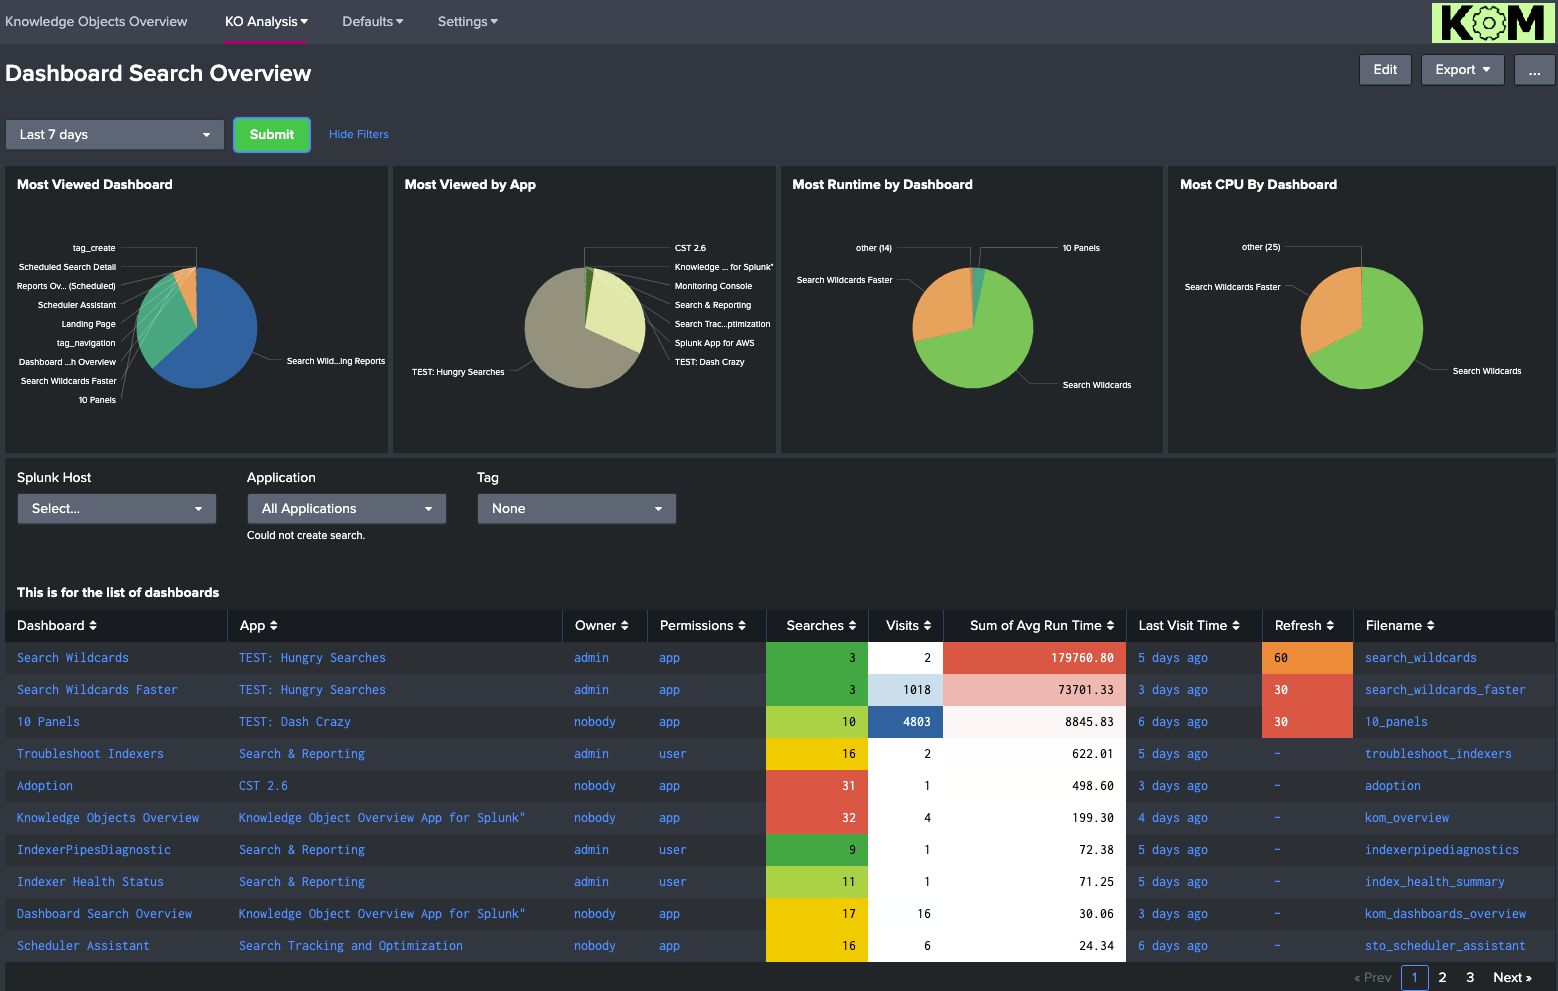Open the IndexerPipesDiagnostic dashboard link

point(94,850)
